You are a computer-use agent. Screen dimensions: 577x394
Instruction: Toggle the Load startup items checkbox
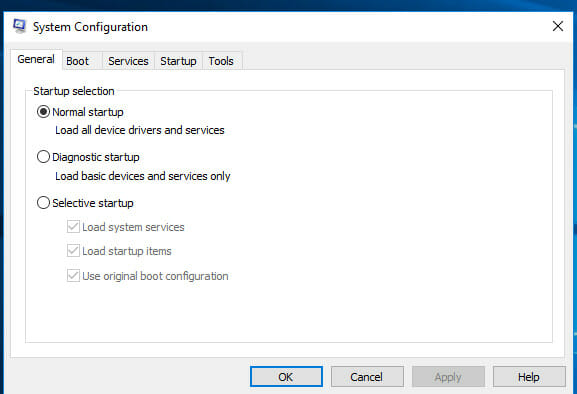[73, 251]
